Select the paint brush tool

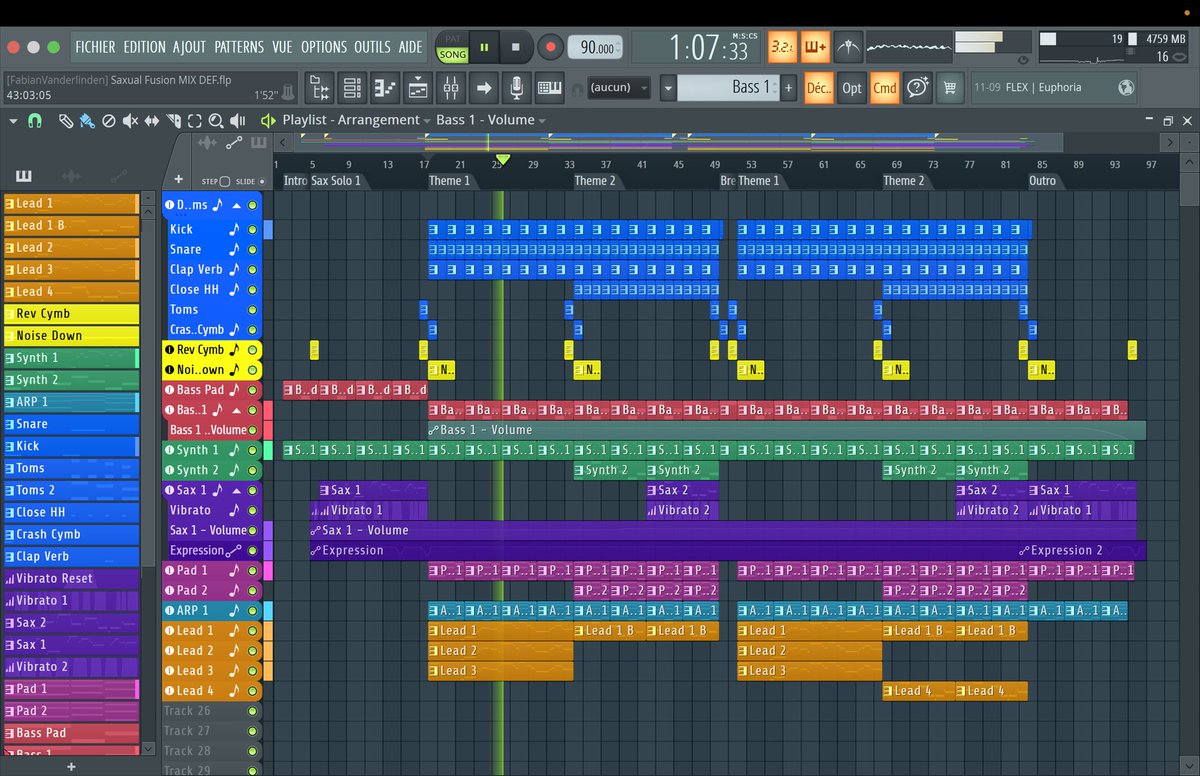point(87,121)
